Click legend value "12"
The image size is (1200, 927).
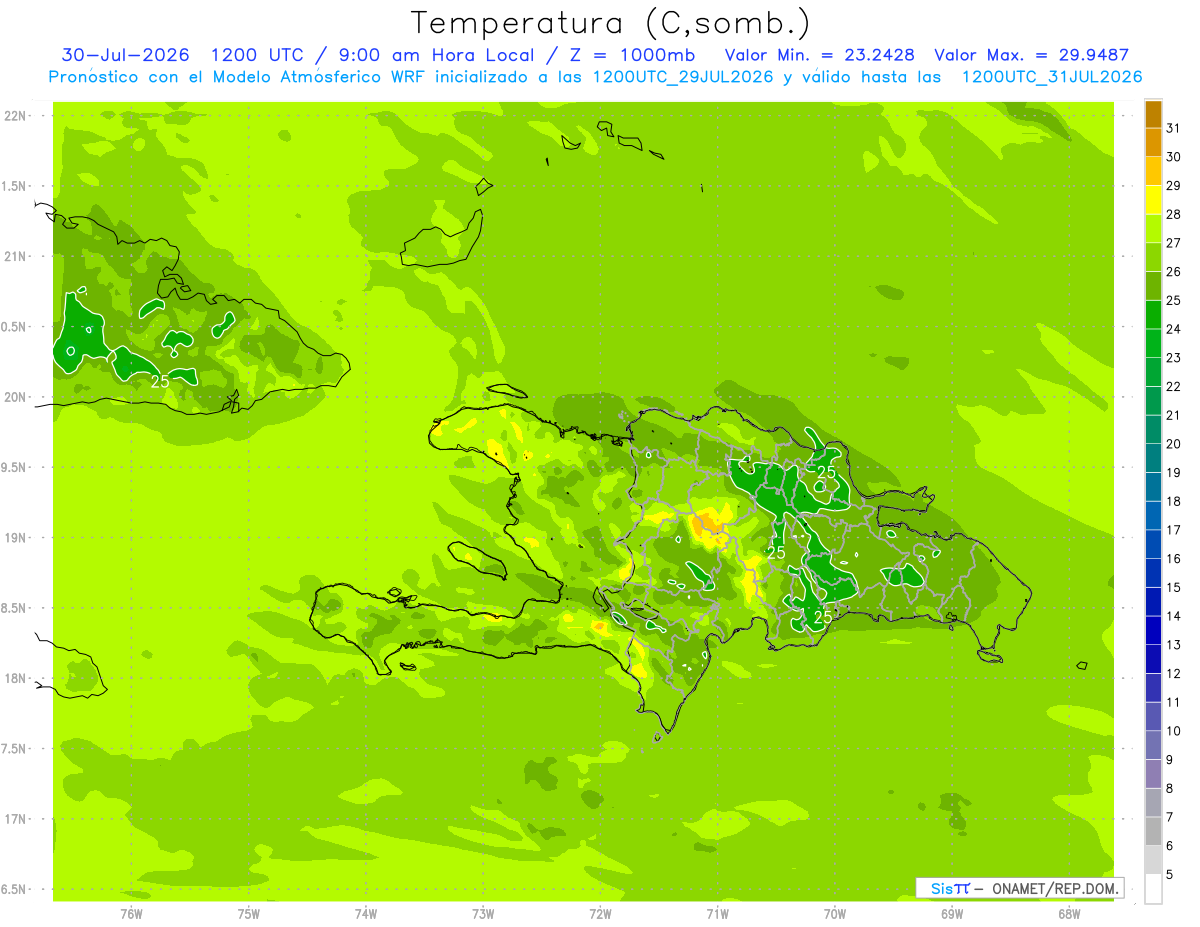pyautogui.click(x=1173, y=674)
